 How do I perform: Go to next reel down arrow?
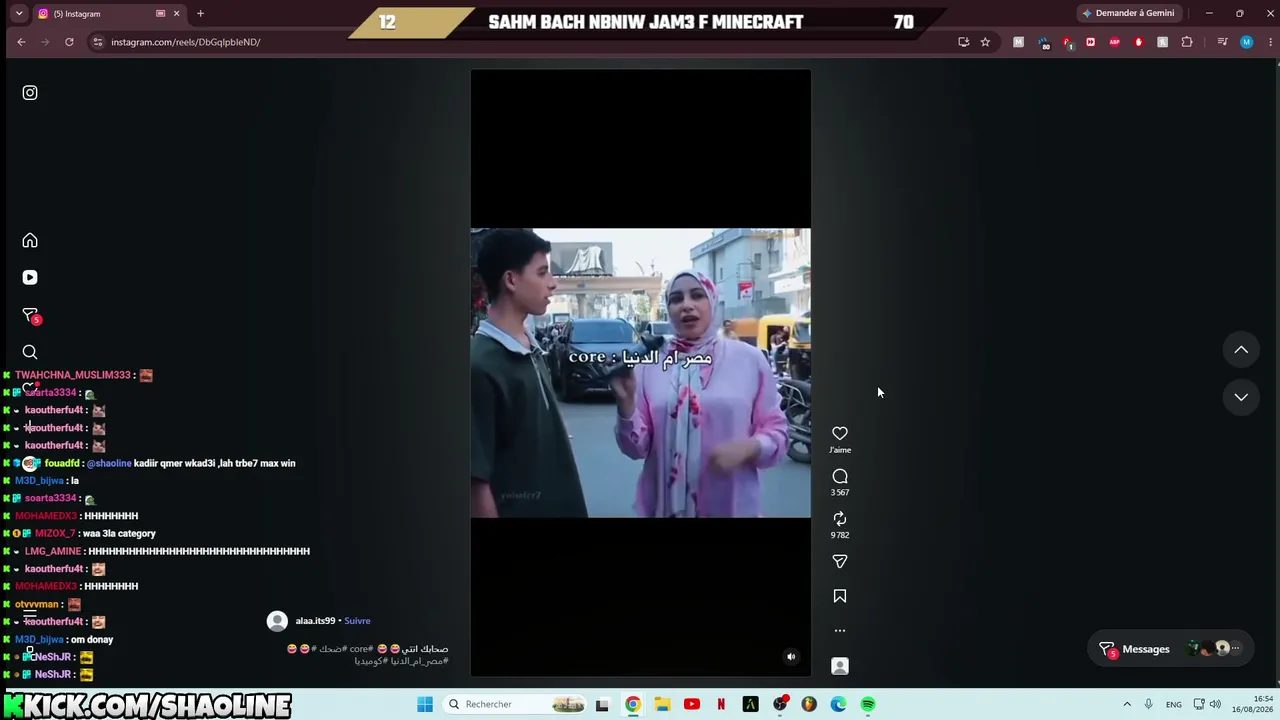pos(1241,397)
